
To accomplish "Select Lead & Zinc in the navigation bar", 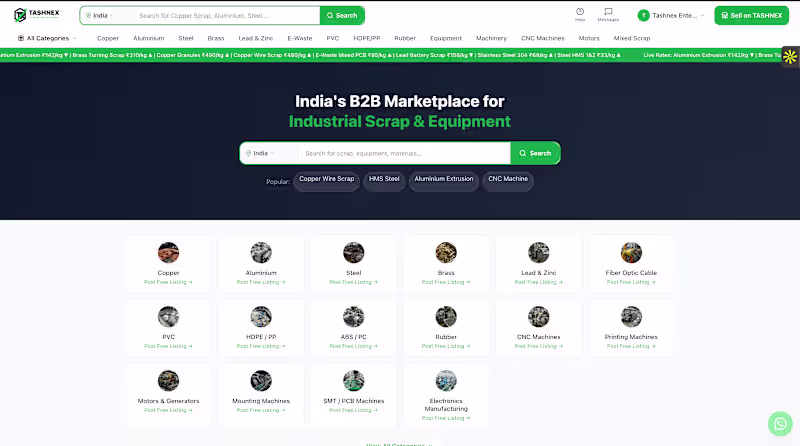I will pyautogui.click(x=256, y=38).
